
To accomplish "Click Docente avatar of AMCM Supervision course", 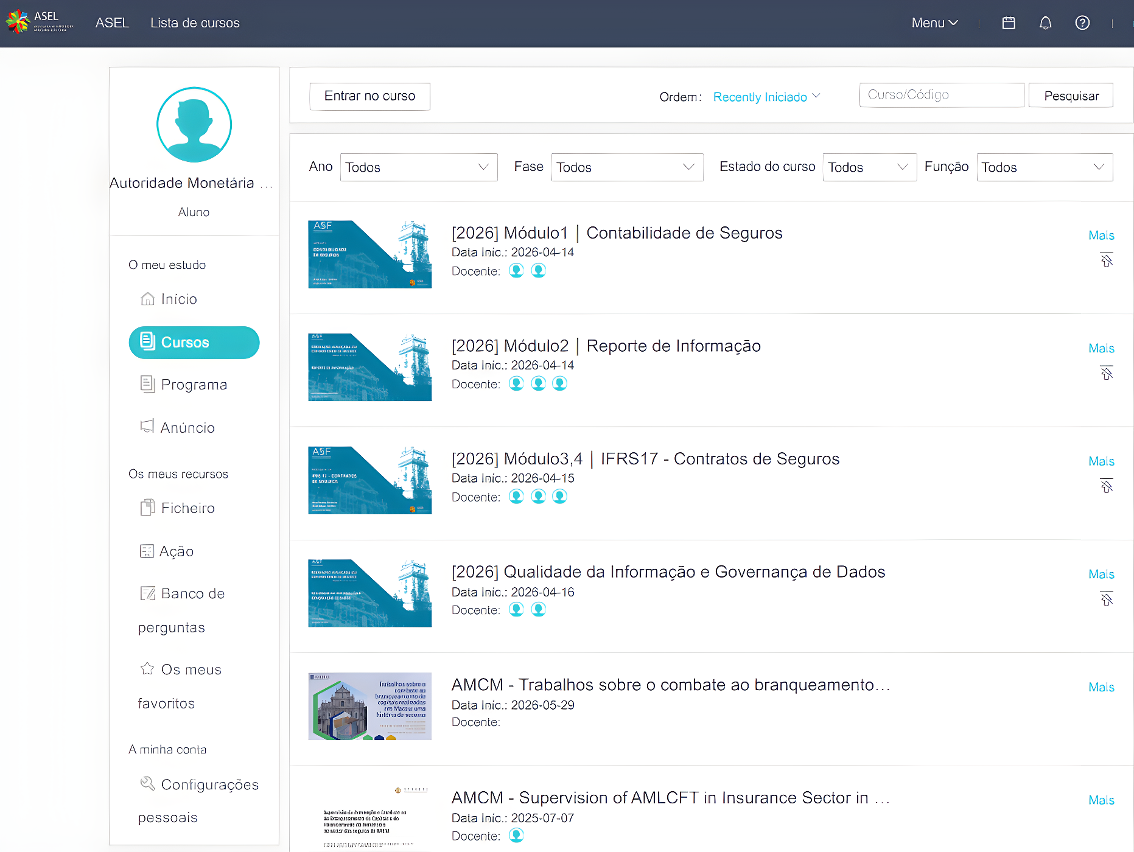I will pyautogui.click(x=516, y=835).
